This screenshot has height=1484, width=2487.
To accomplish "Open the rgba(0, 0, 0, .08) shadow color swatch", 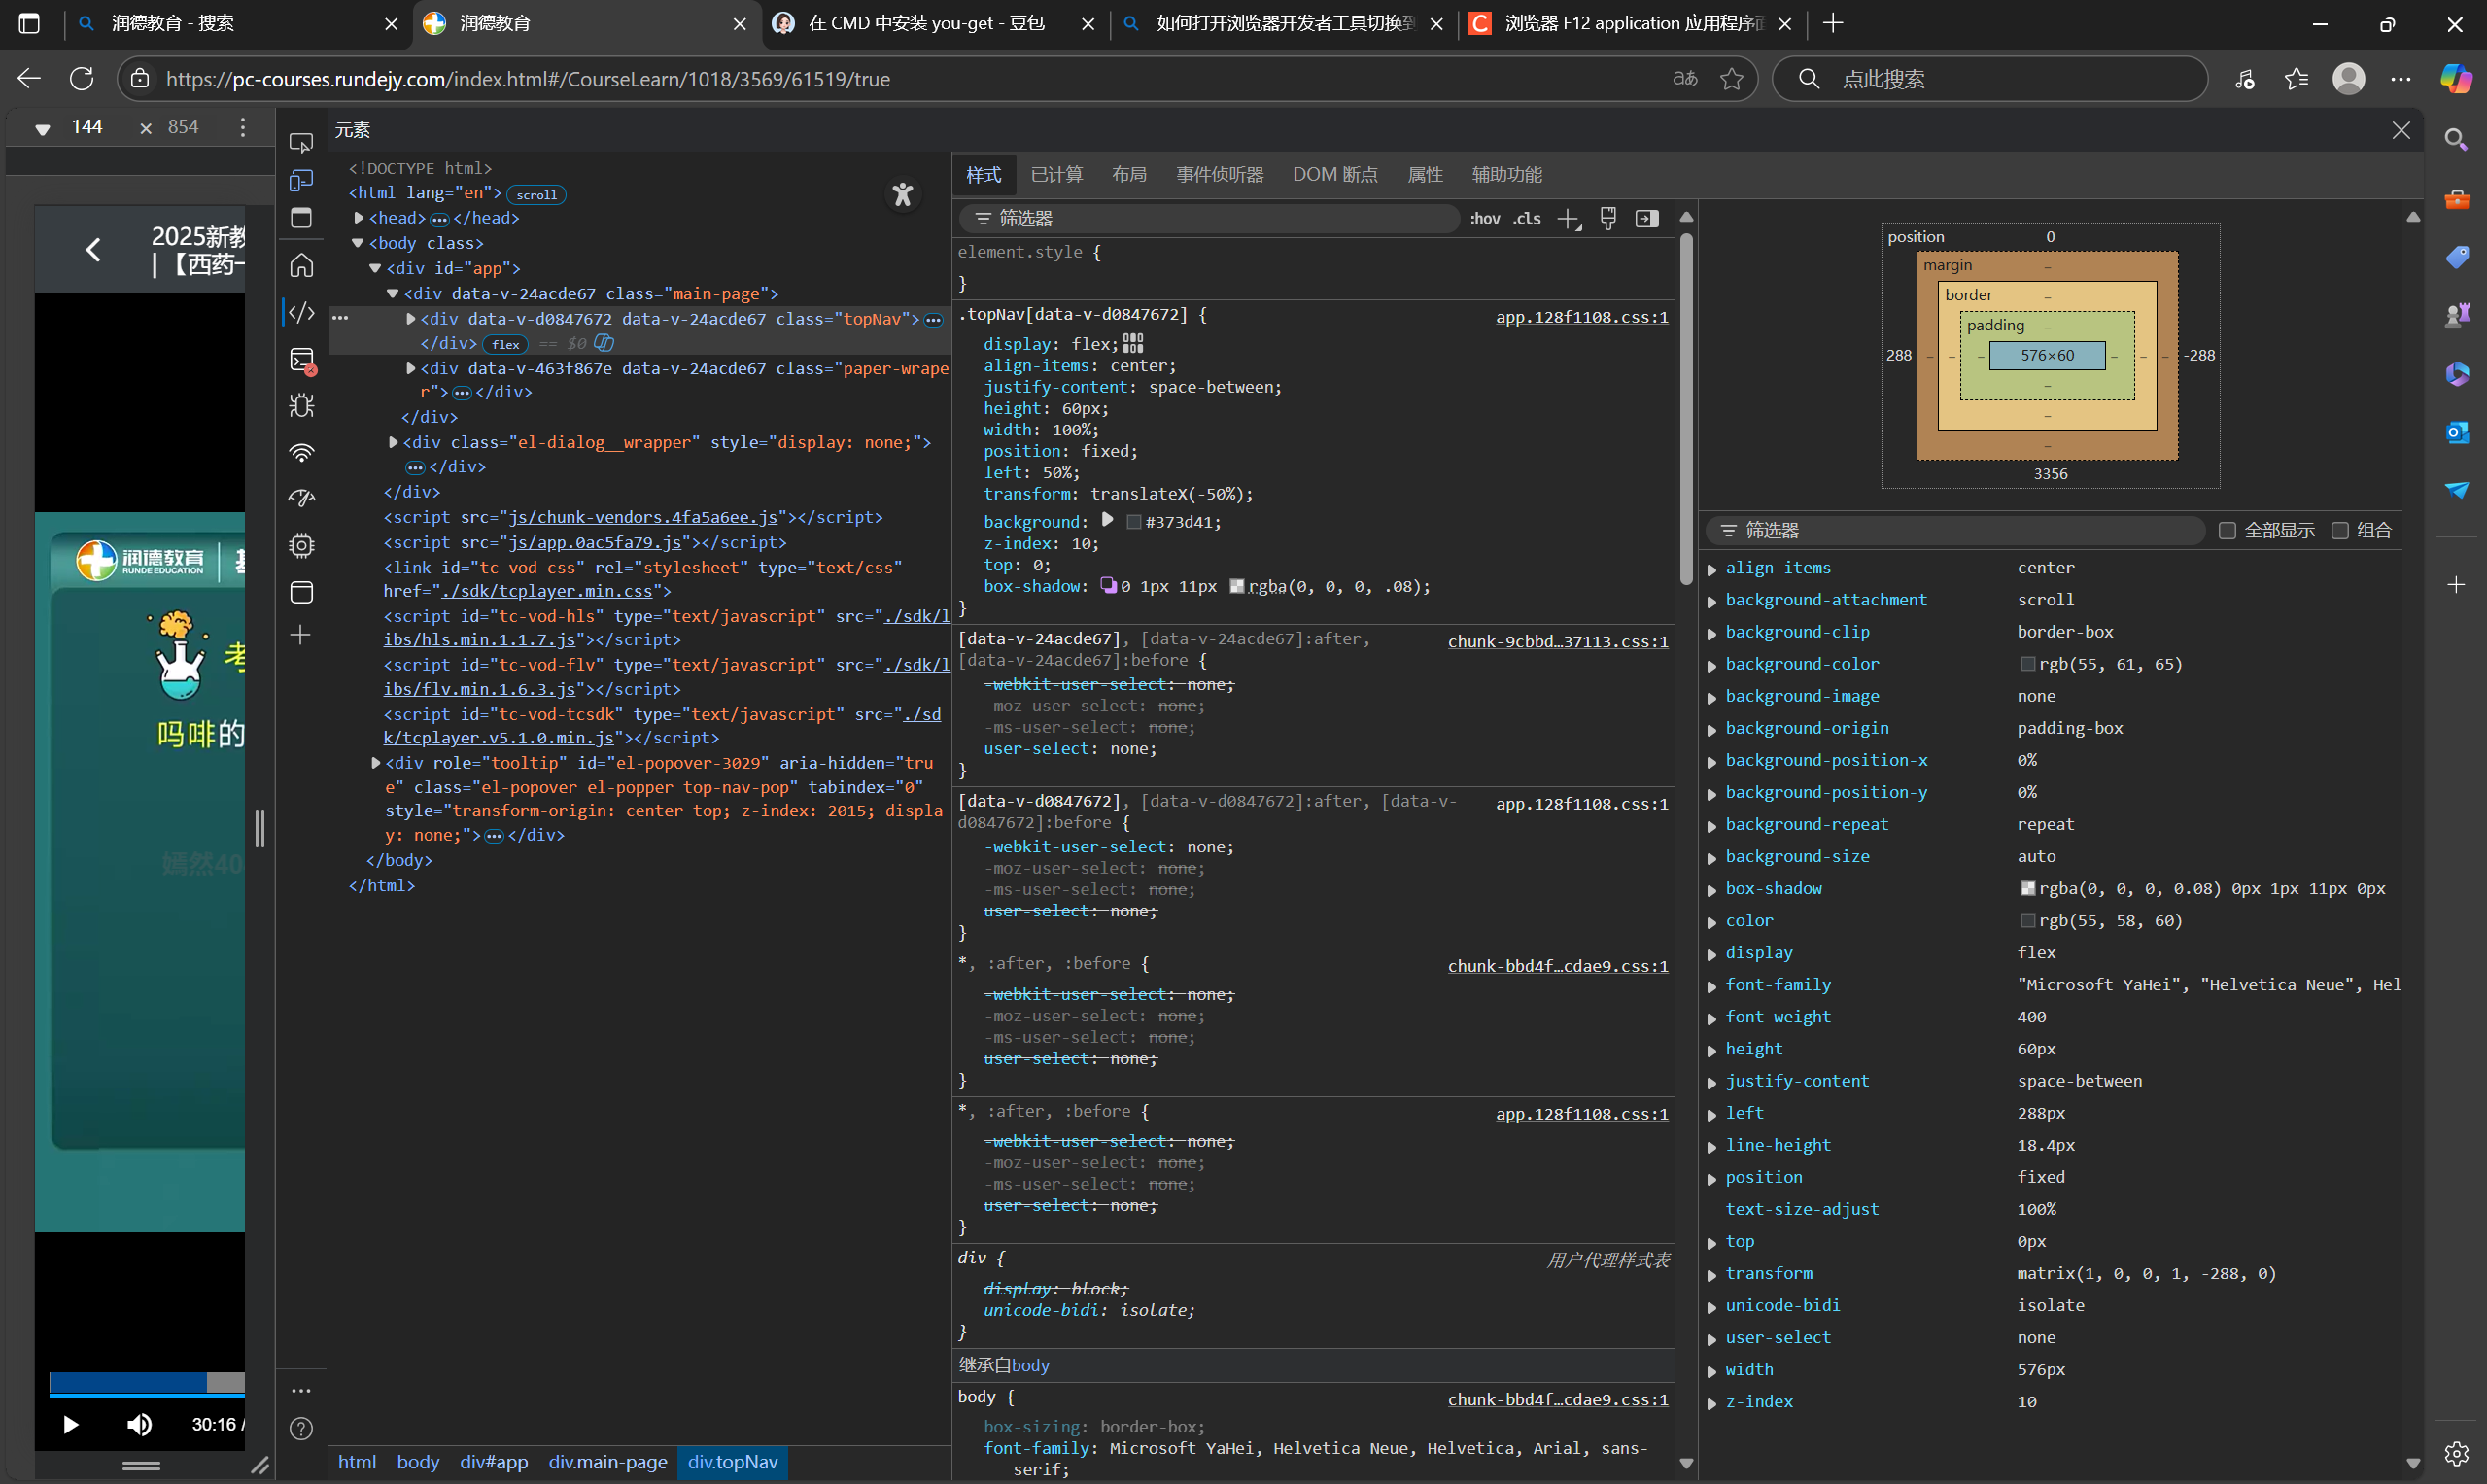I will click(1236, 586).
